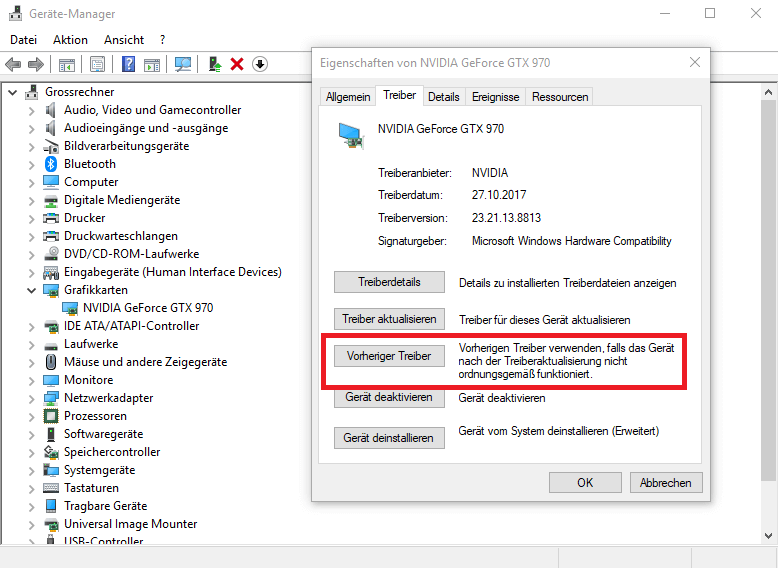This screenshot has height=568, width=778.
Task: Click the properties sheet toolbar icon
Action: tap(97, 64)
